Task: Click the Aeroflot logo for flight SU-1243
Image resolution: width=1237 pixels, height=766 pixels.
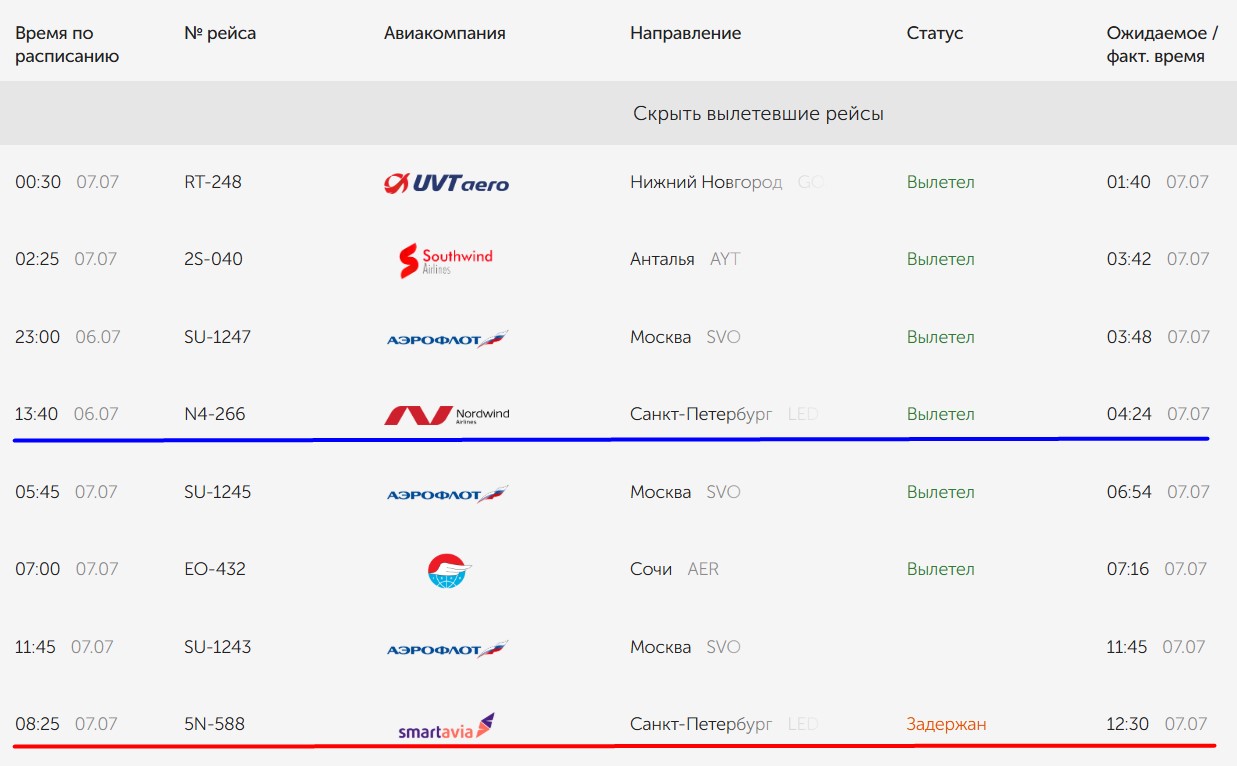Action: click(x=447, y=649)
